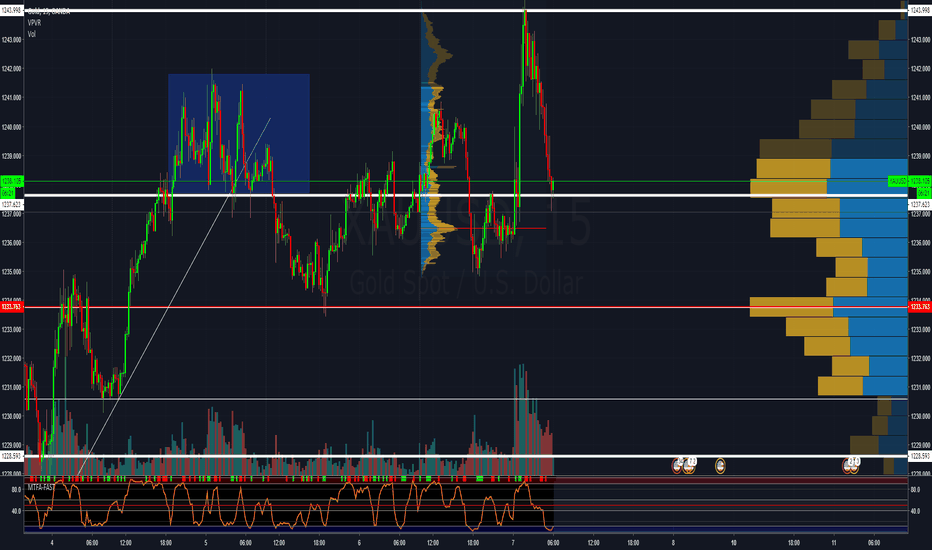Click the red 1233.763 label on left price scale

(x=11, y=307)
